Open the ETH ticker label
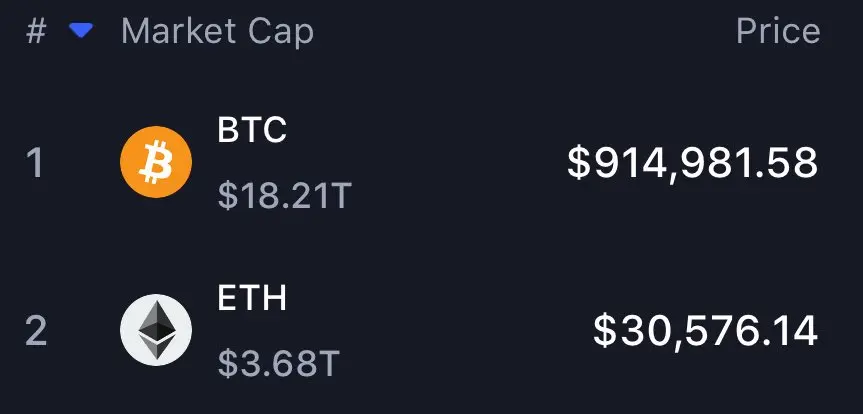Viewport: 863px width, 414px height. [252, 298]
